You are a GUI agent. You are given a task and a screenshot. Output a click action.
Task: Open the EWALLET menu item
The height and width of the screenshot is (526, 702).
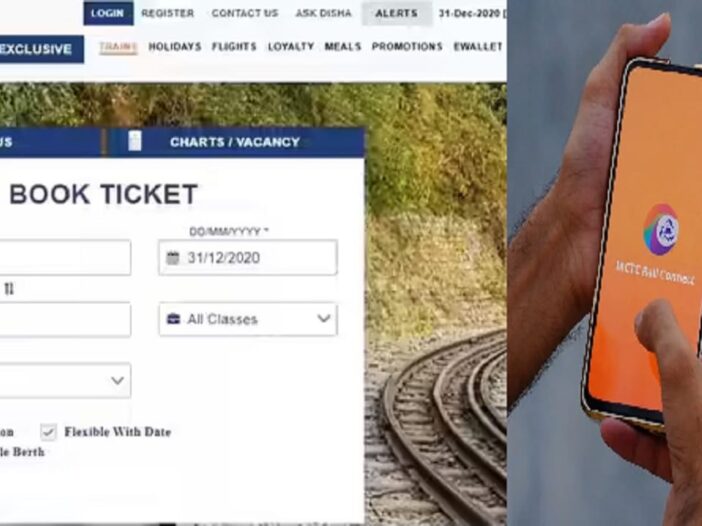coord(478,47)
